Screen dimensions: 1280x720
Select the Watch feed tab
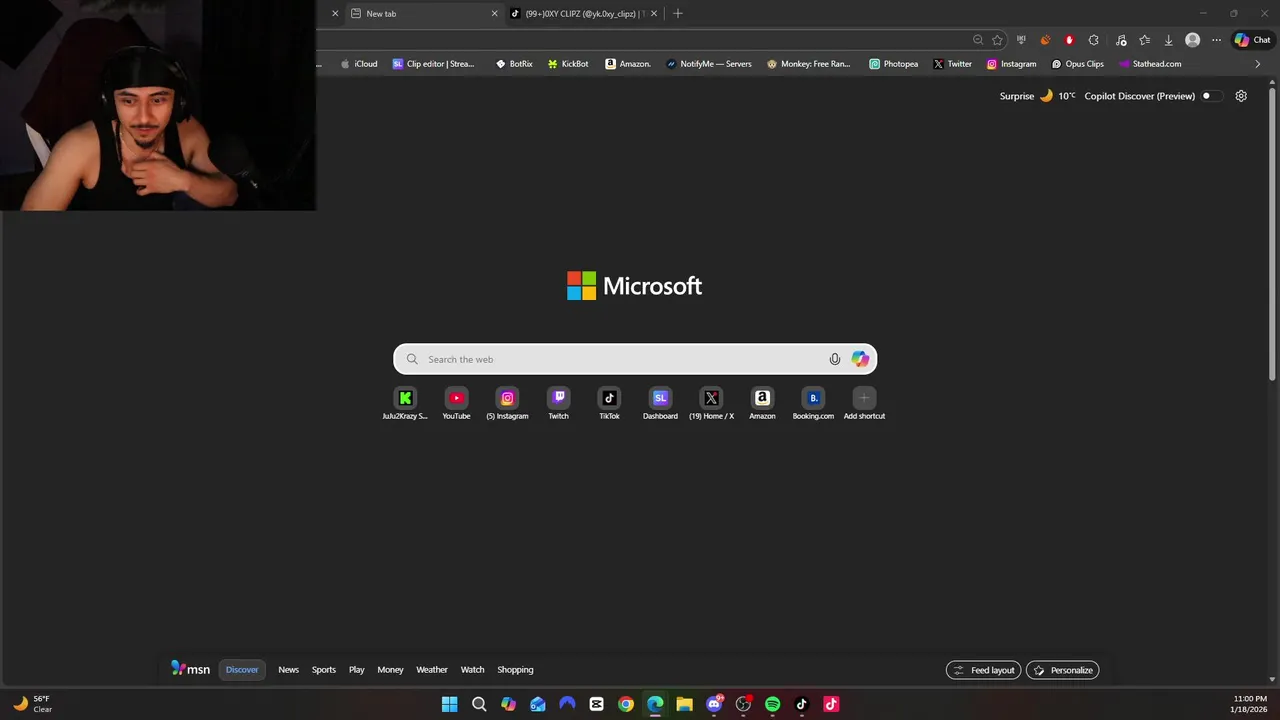472,670
